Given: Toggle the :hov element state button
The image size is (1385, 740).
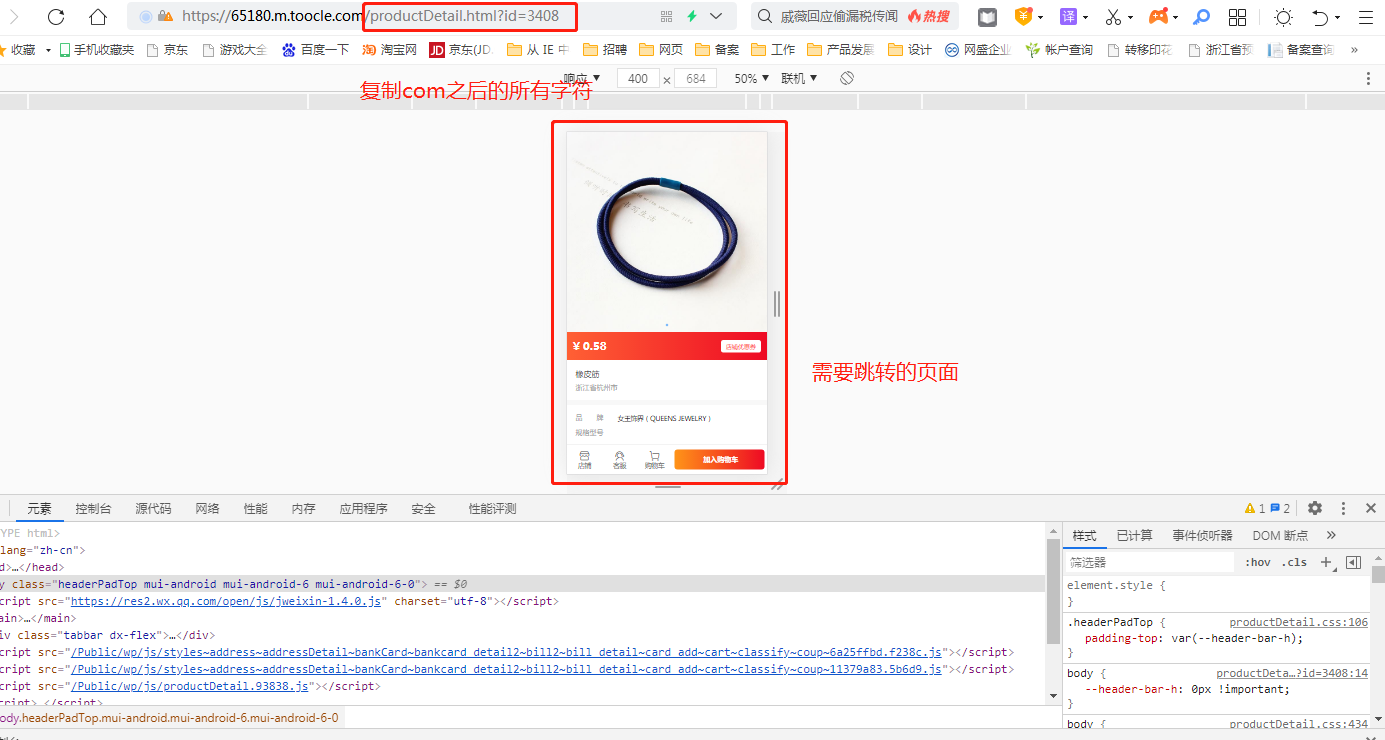Looking at the screenshot, I should pos(1258,563).
